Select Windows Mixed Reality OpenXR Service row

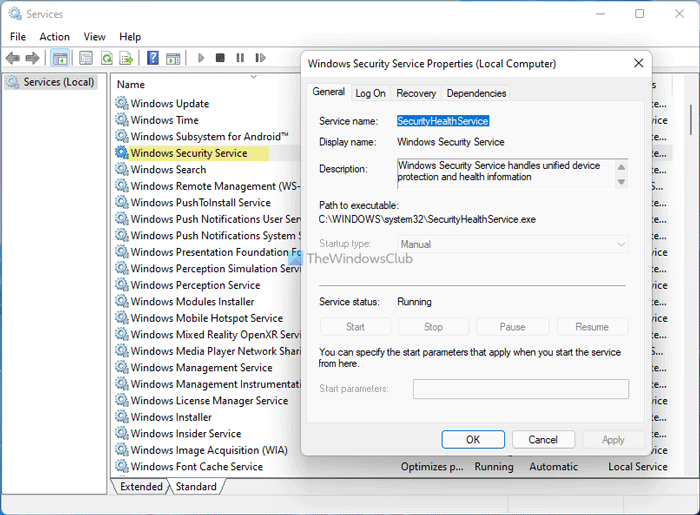(x=208, y=334)
